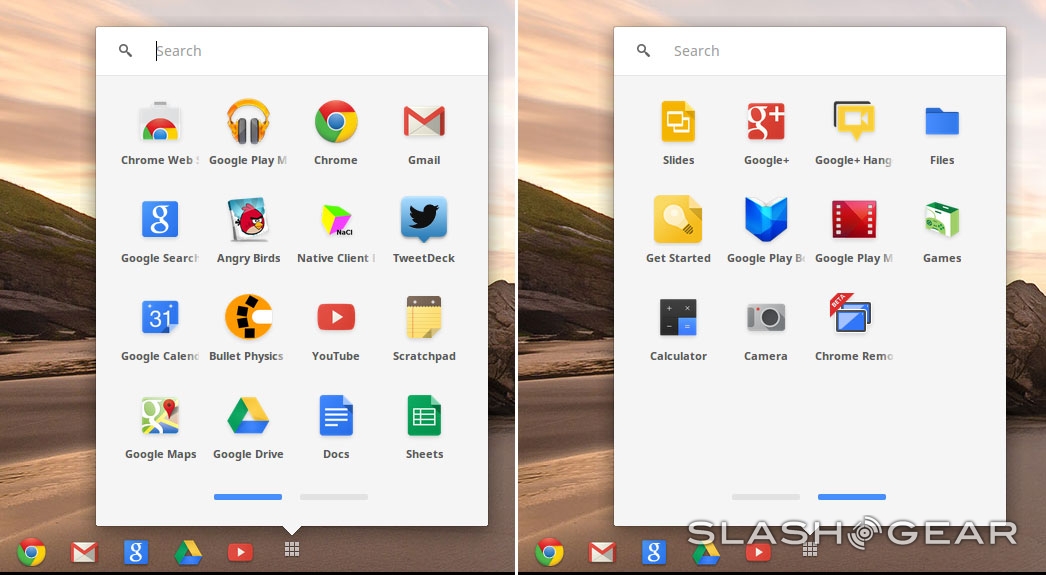
Task: Open the Files app
Action: pos(942,124)
